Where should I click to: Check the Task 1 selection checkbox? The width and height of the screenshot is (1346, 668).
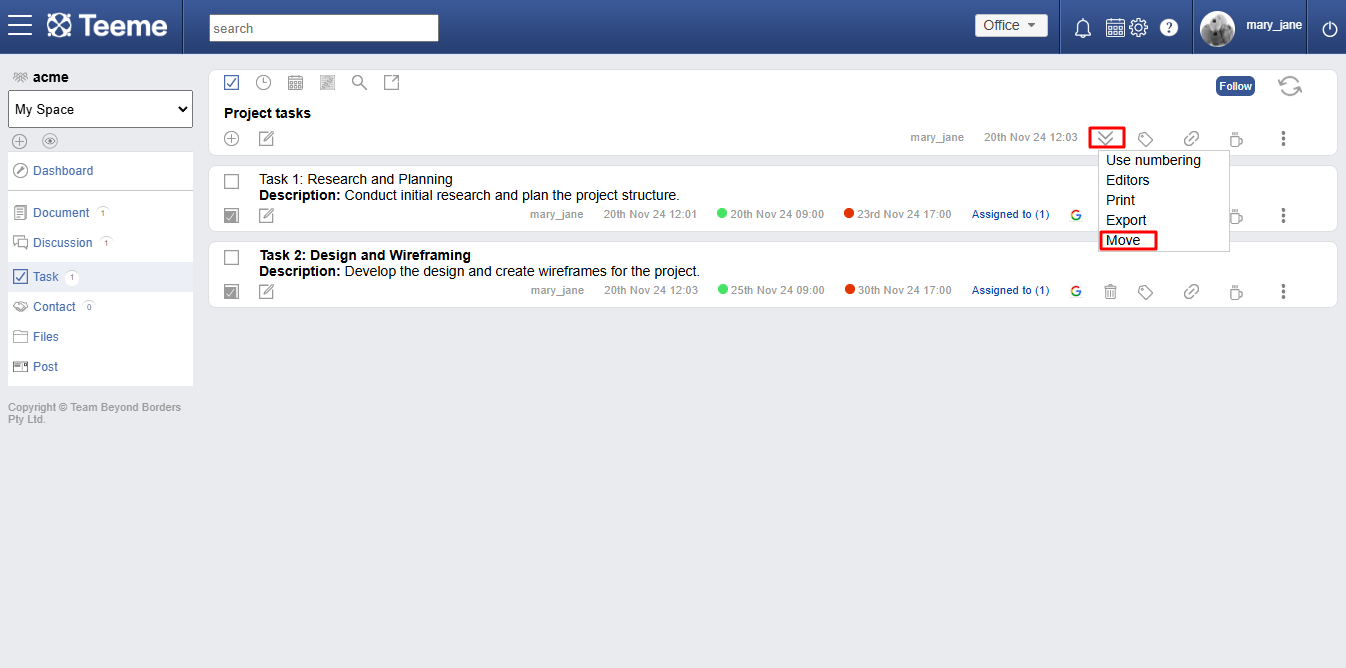[231, 181]
